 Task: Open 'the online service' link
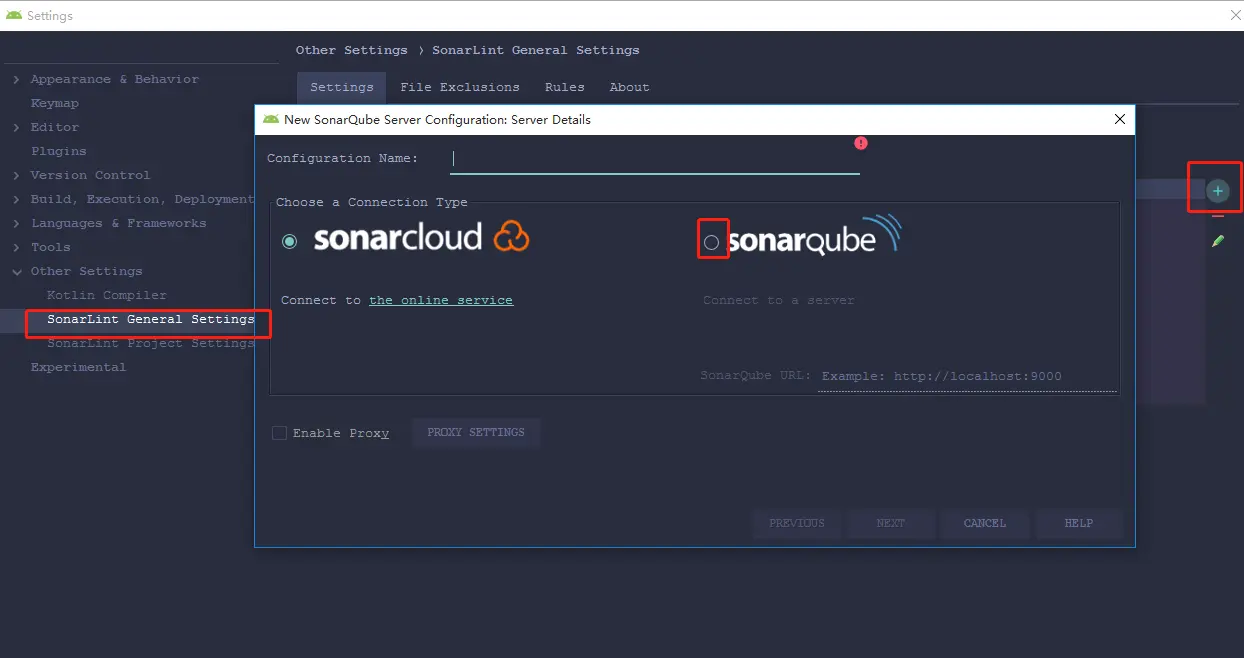click(x=441, y=300)
